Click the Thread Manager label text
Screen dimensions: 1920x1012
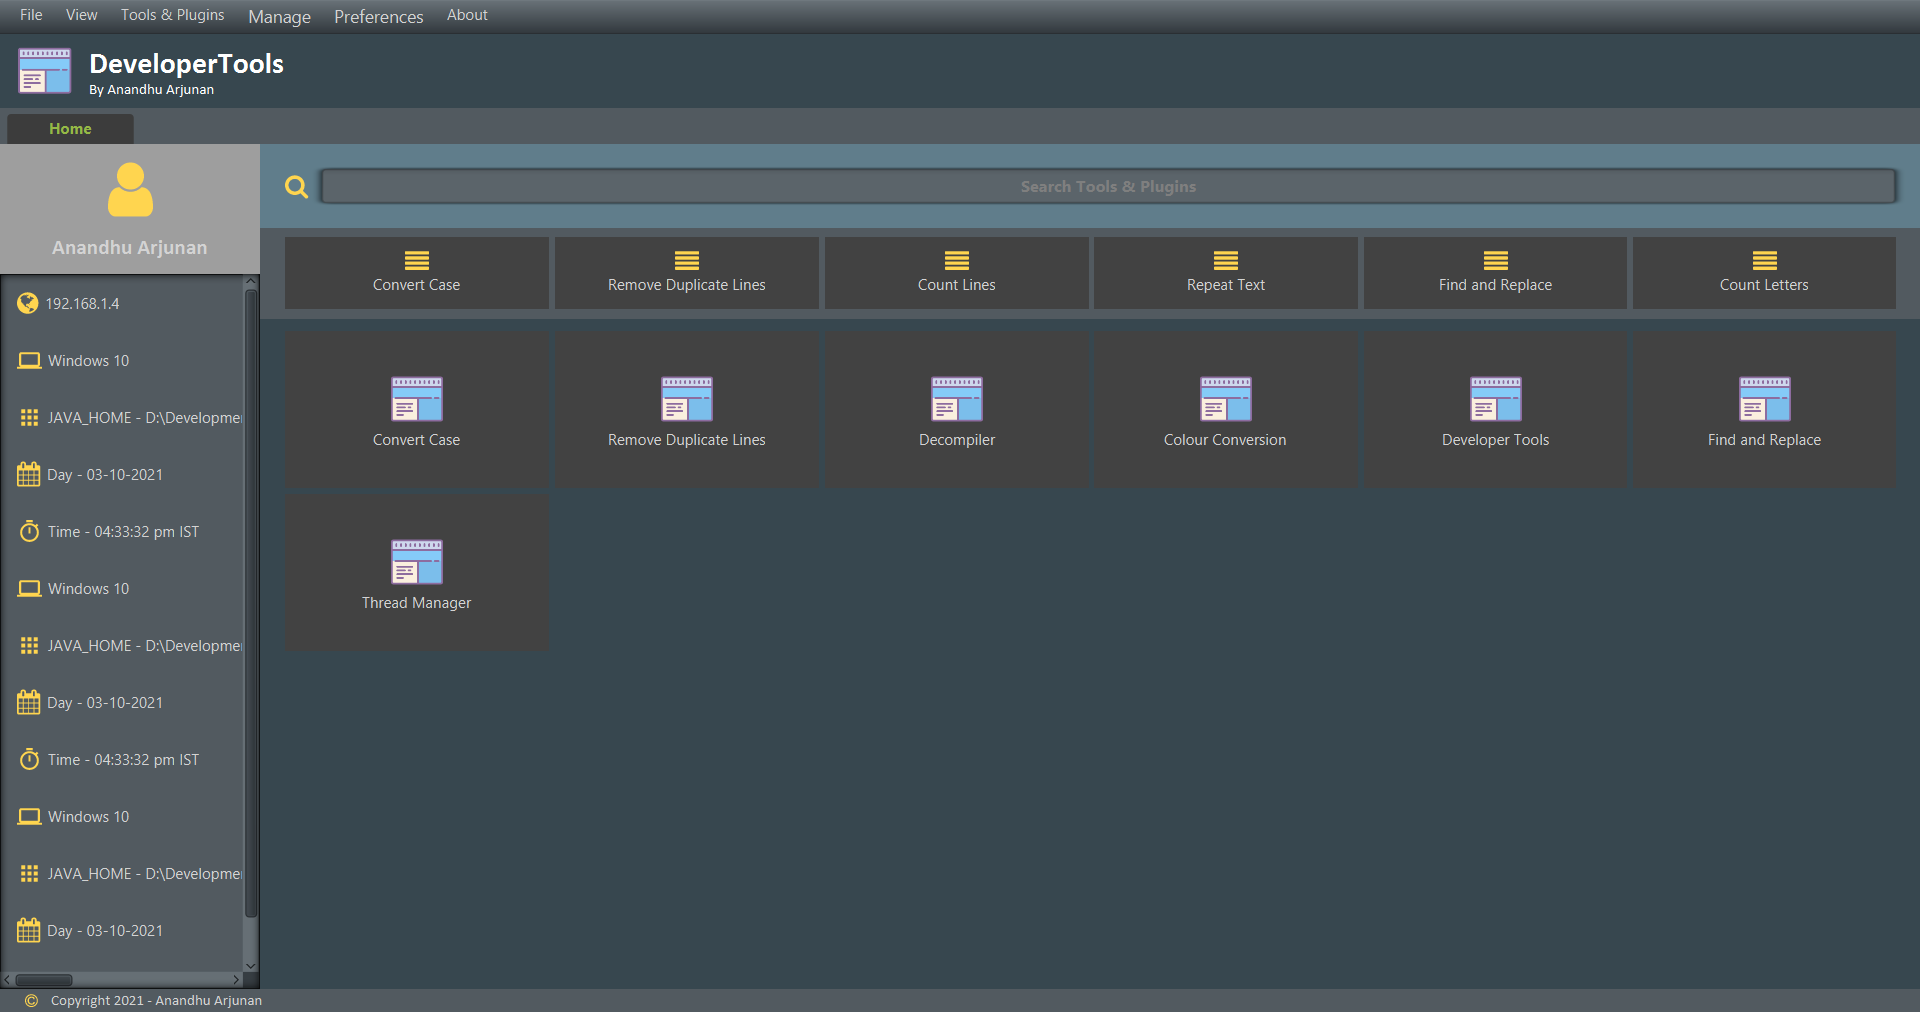point(416,603)
